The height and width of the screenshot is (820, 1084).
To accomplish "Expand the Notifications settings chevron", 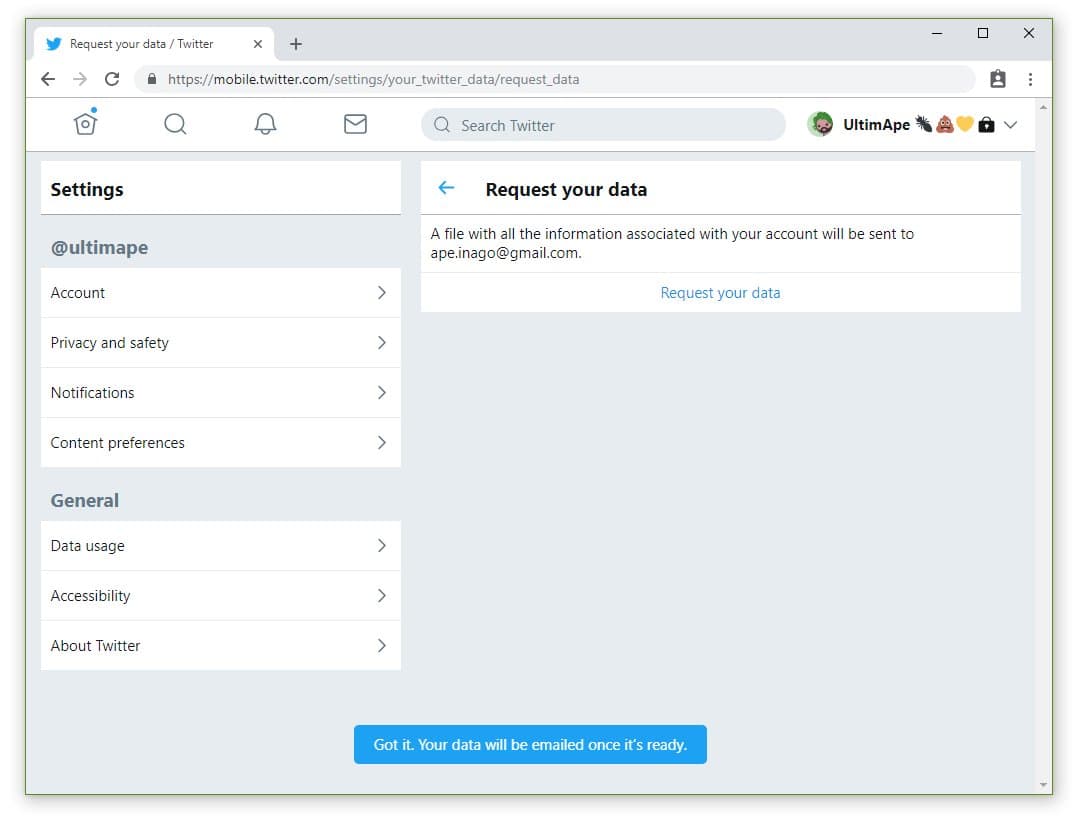I will [x=381, y=393].
